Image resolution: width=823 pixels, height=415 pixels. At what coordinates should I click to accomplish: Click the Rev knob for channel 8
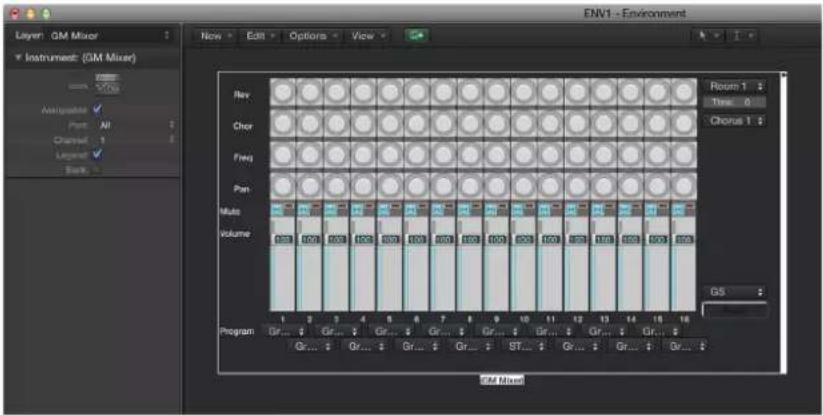(470, 92)
